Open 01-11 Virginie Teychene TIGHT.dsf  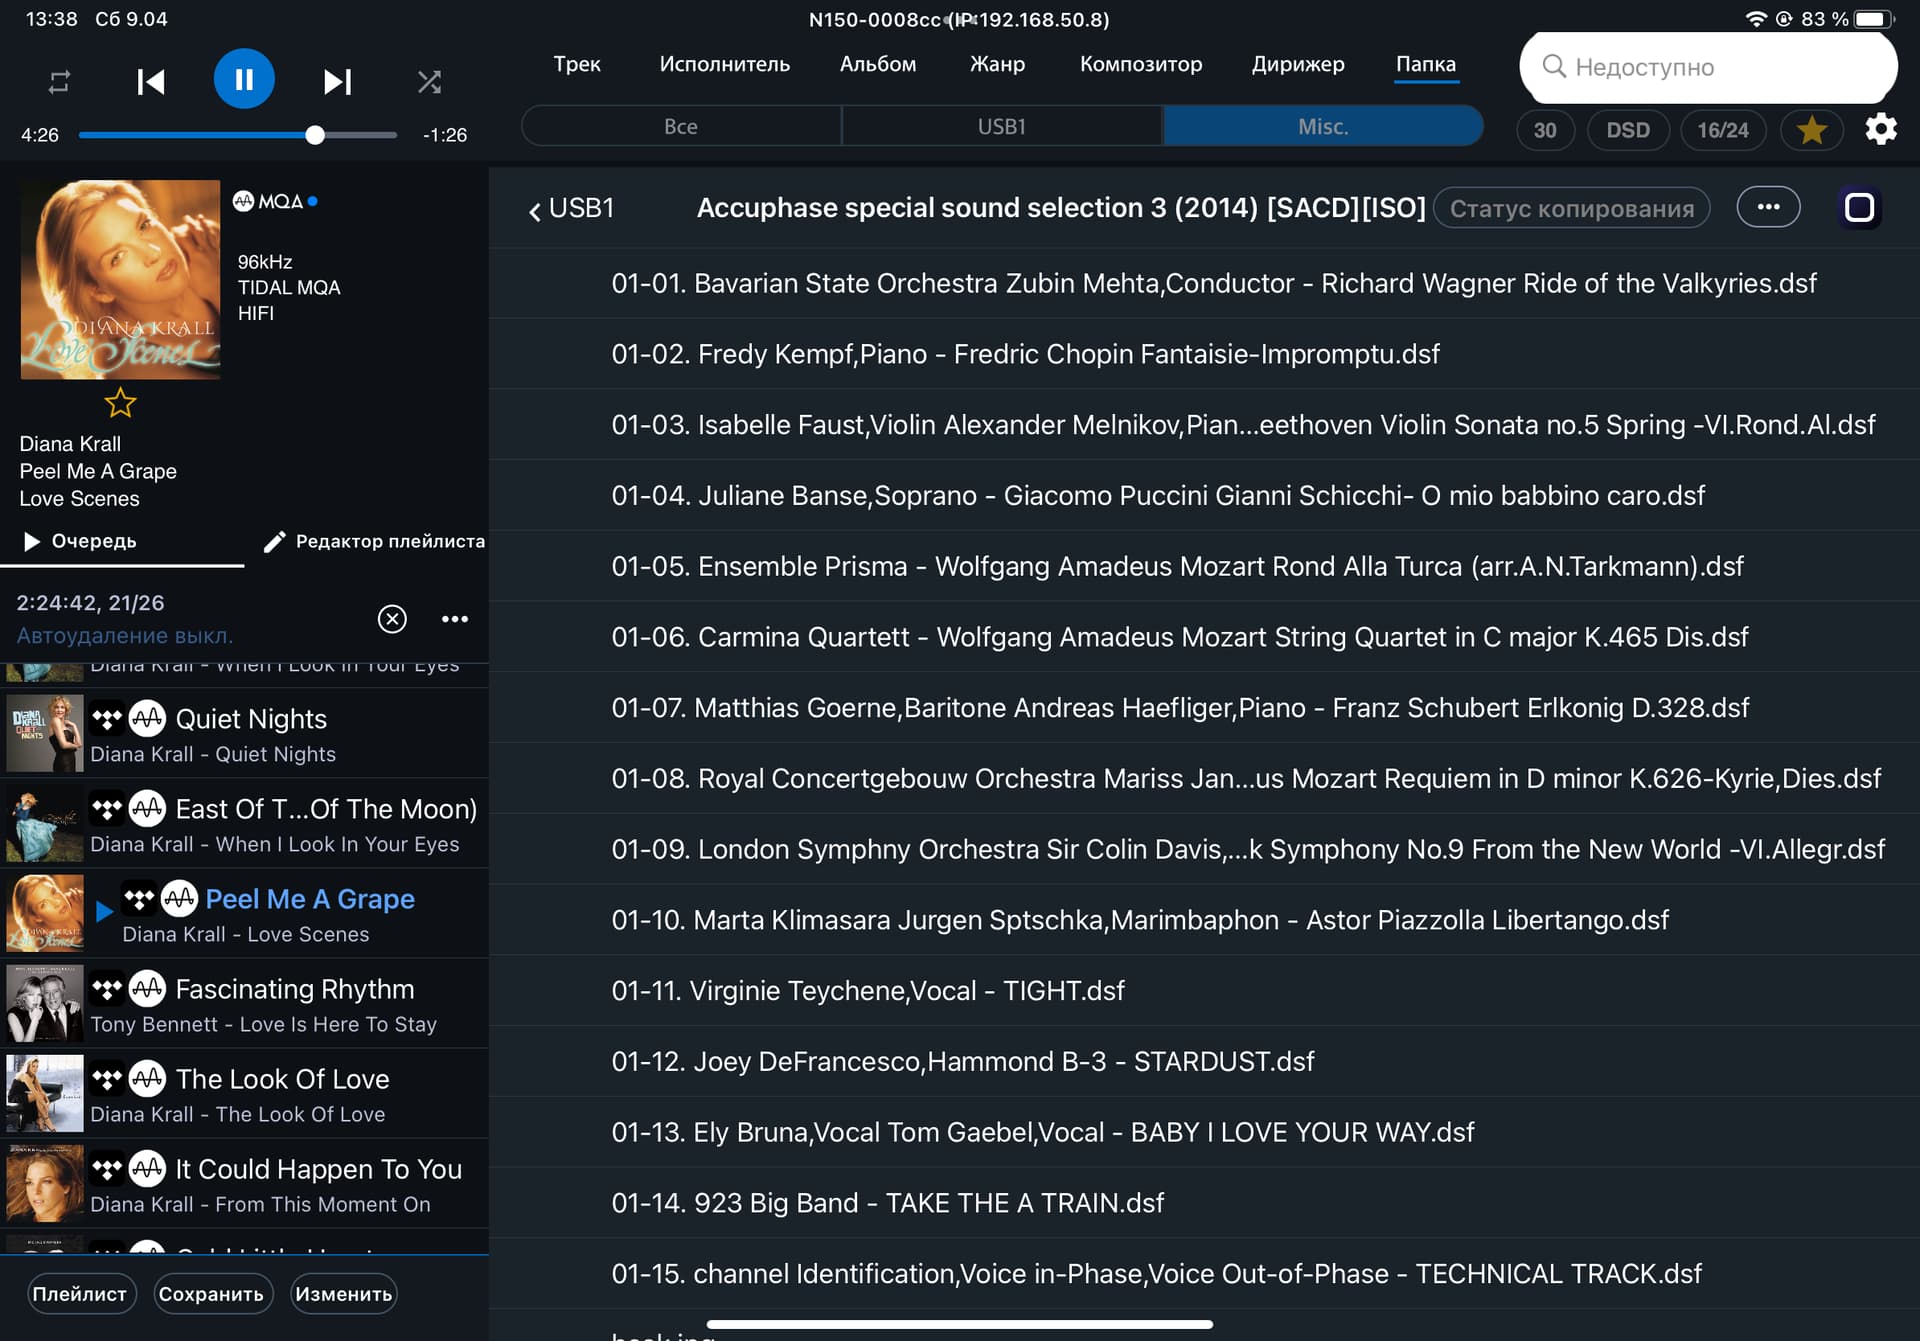1204,990
